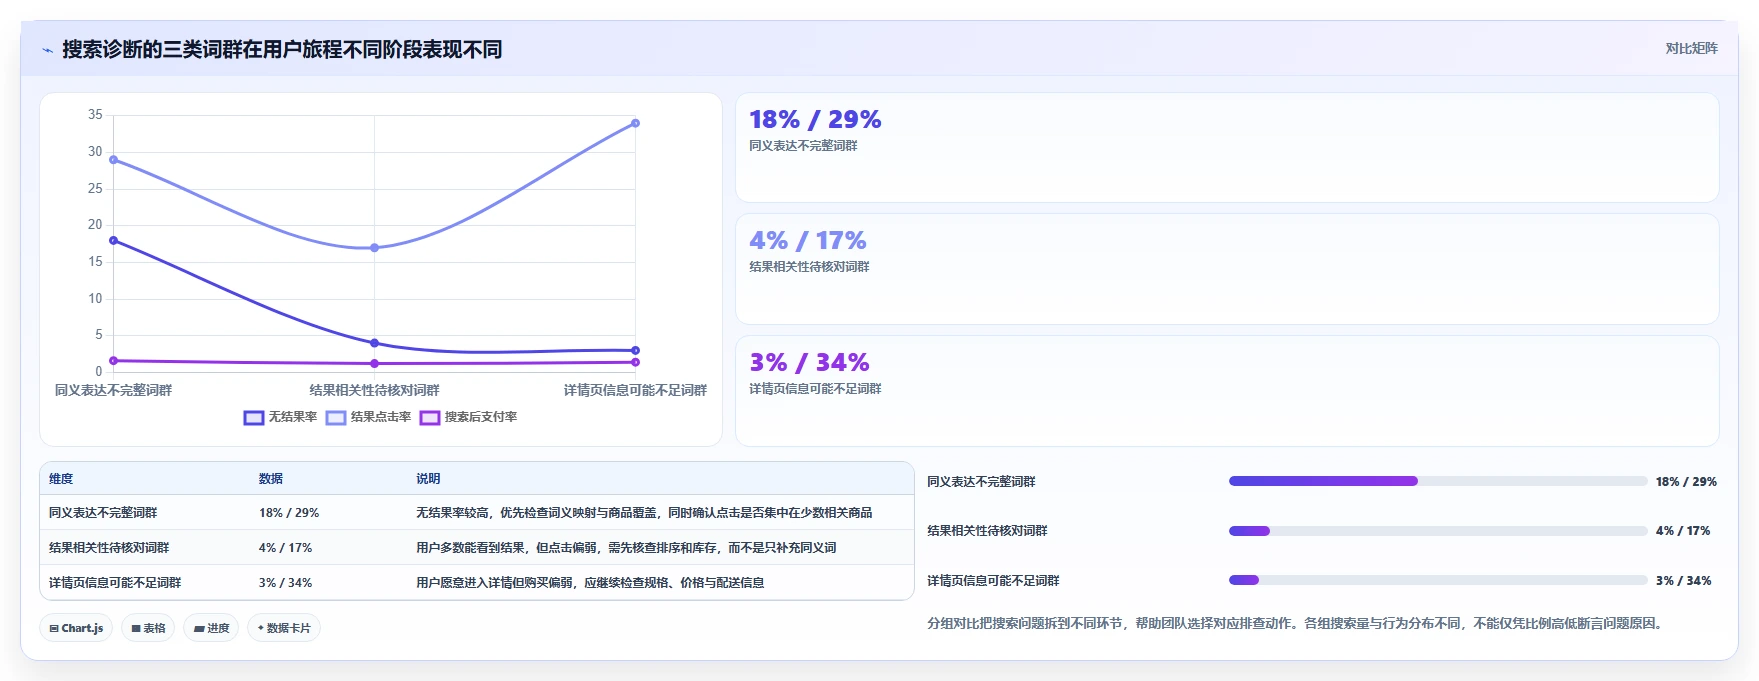Click 无结果率 point above 详情页信息可能不足词群
The width and height of the screenshot is (1759, 681).
(635, 350)
